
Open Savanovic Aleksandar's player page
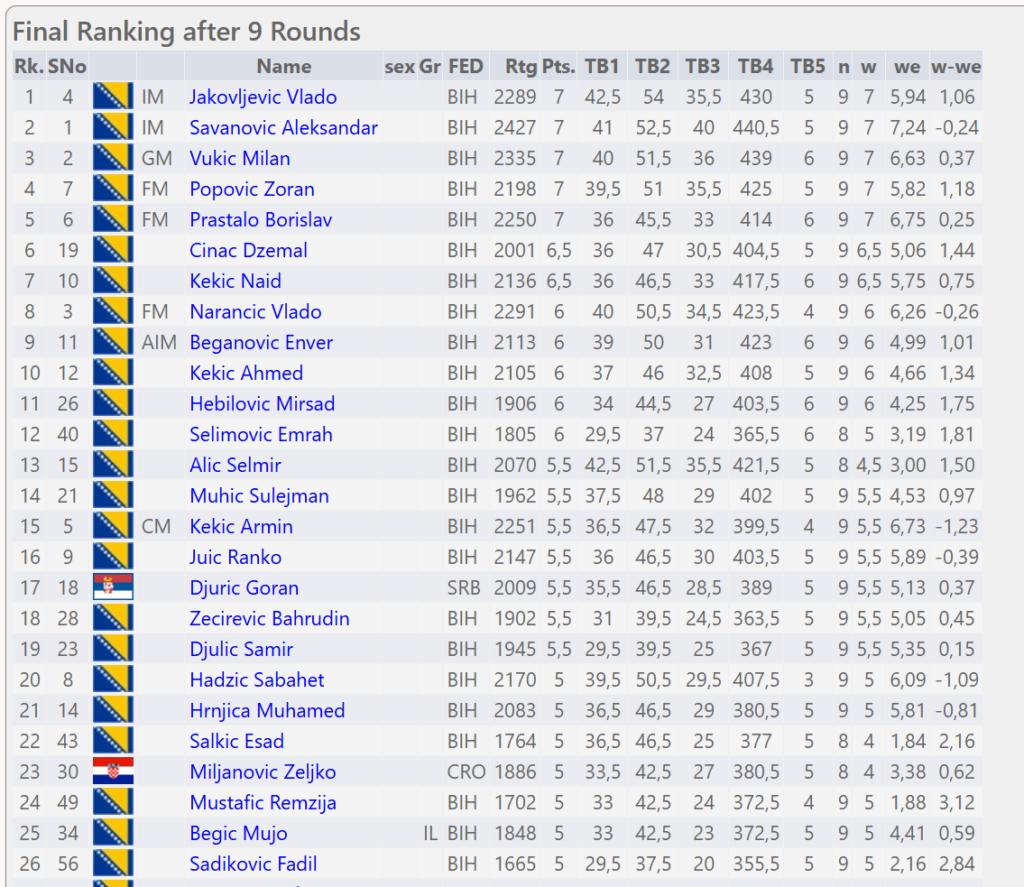coord(284,128)
